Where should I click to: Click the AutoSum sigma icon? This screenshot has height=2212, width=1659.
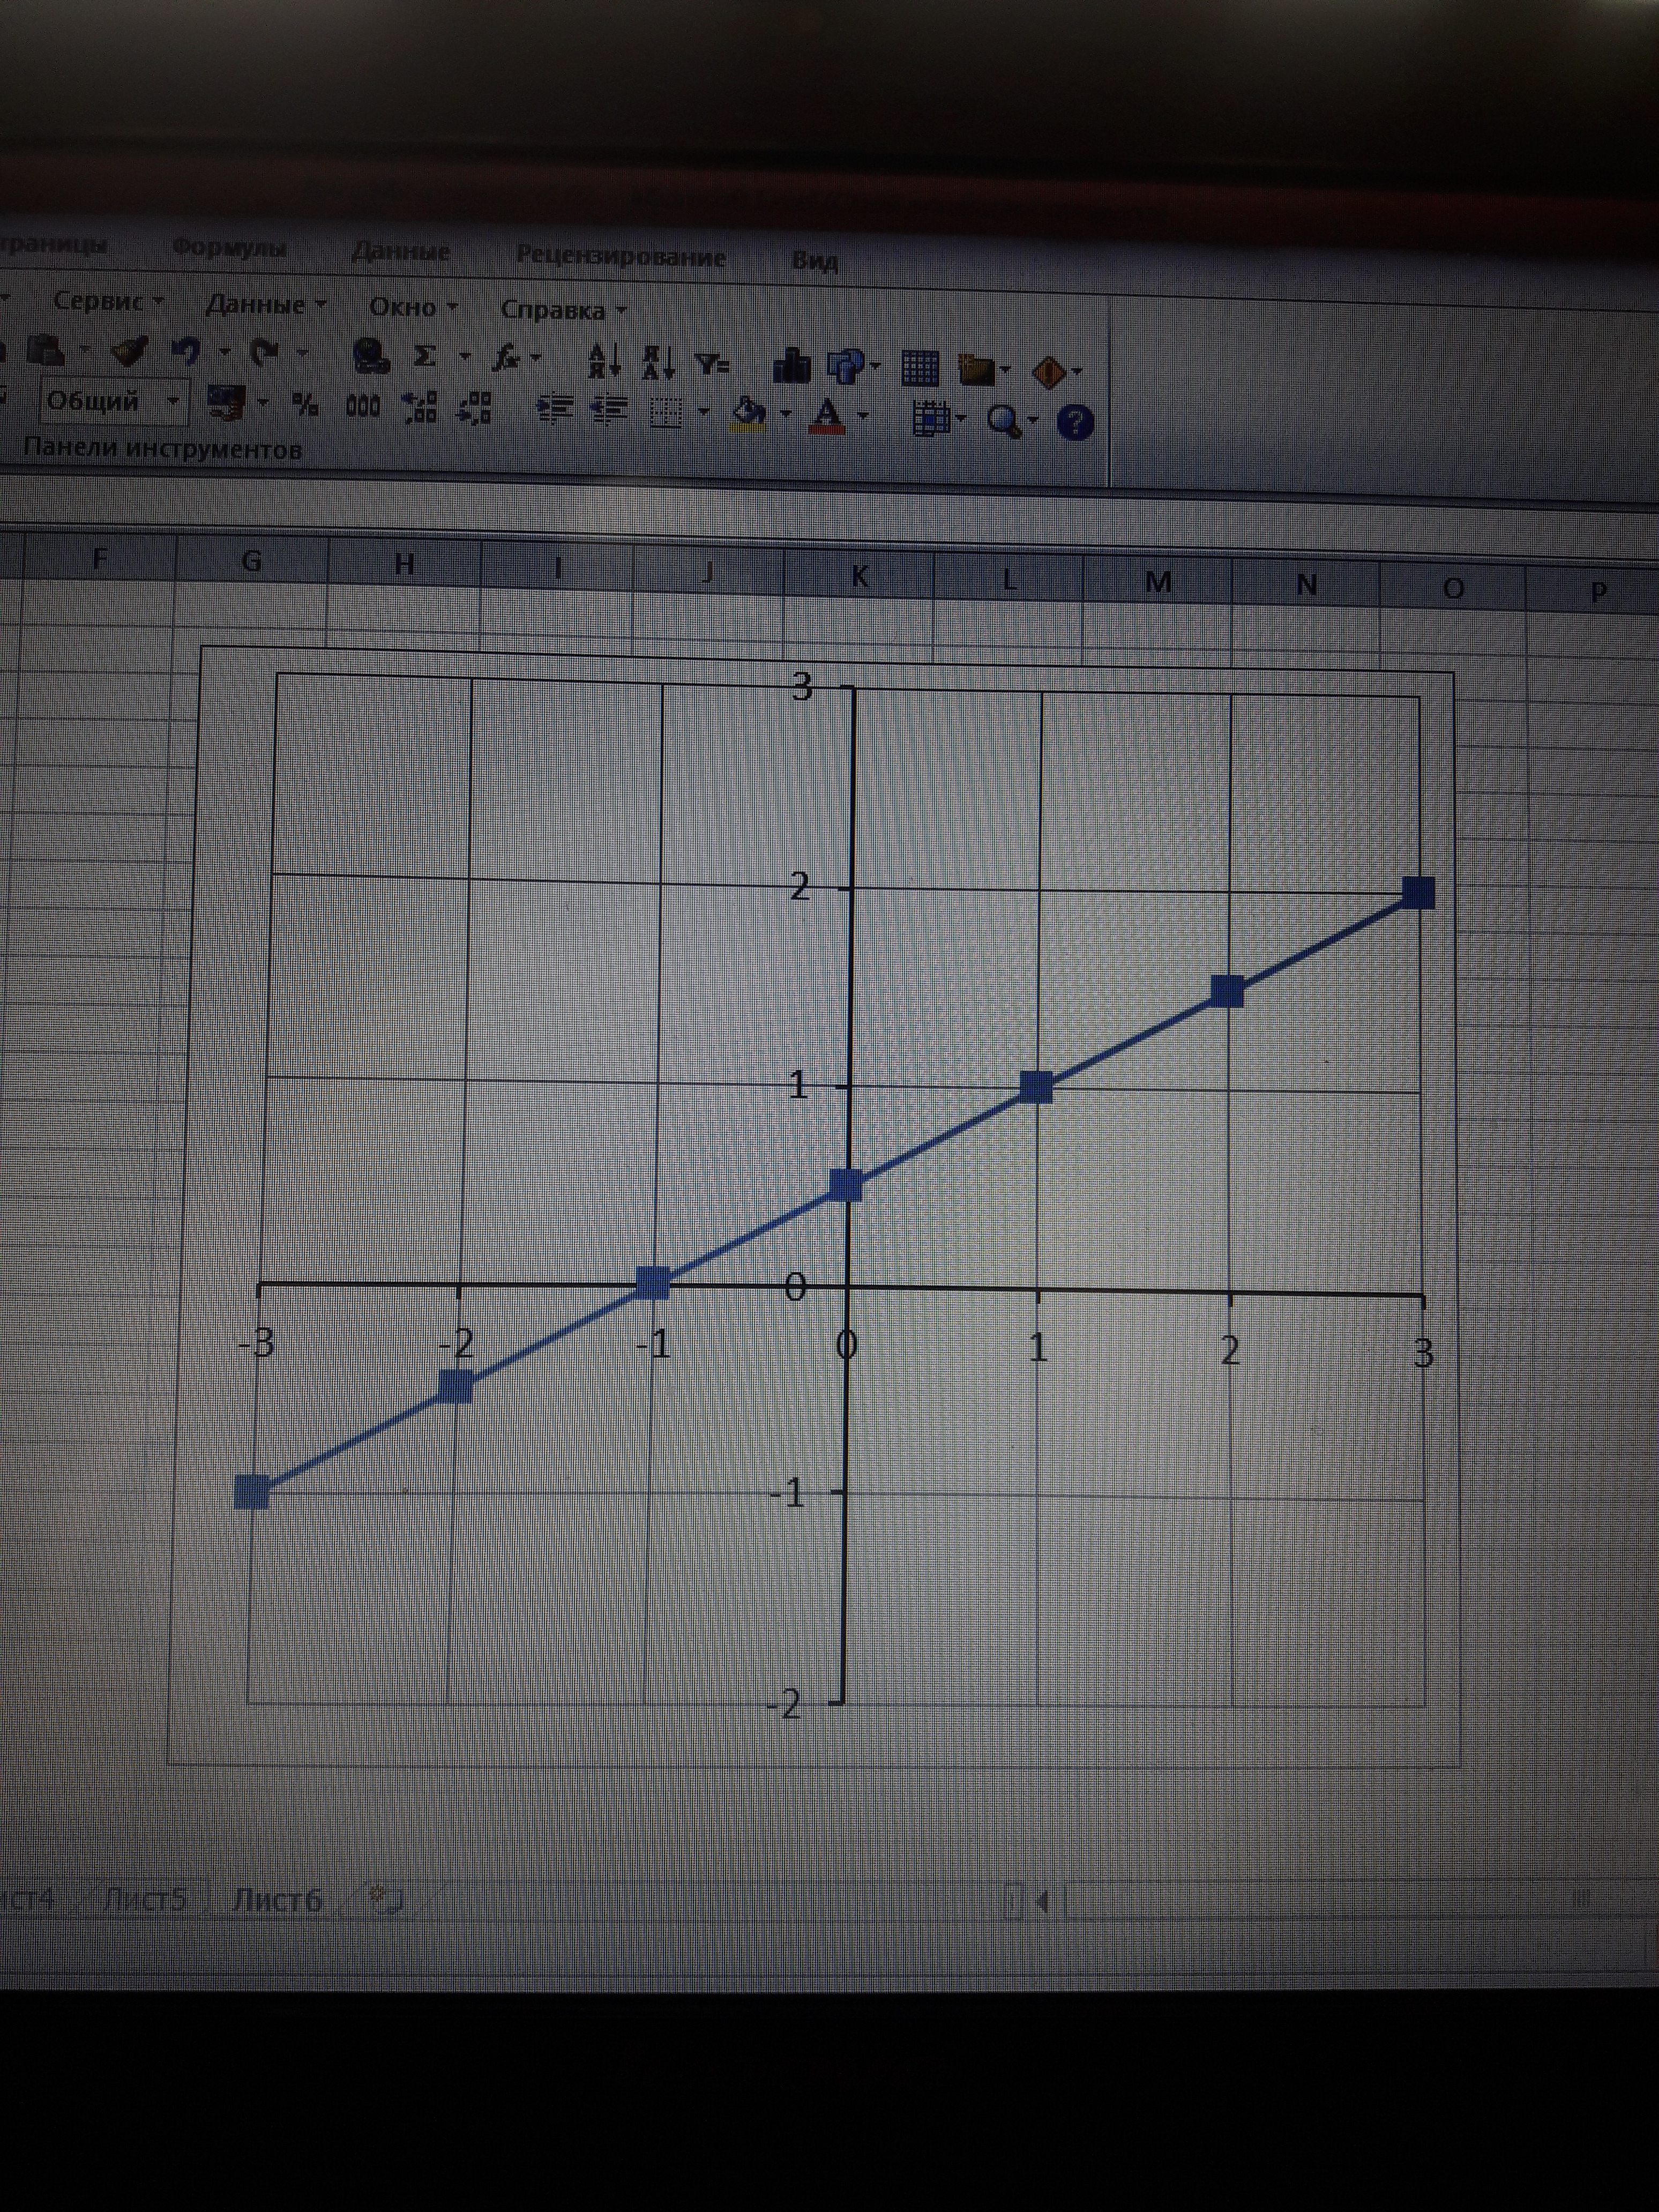[425, 357]
